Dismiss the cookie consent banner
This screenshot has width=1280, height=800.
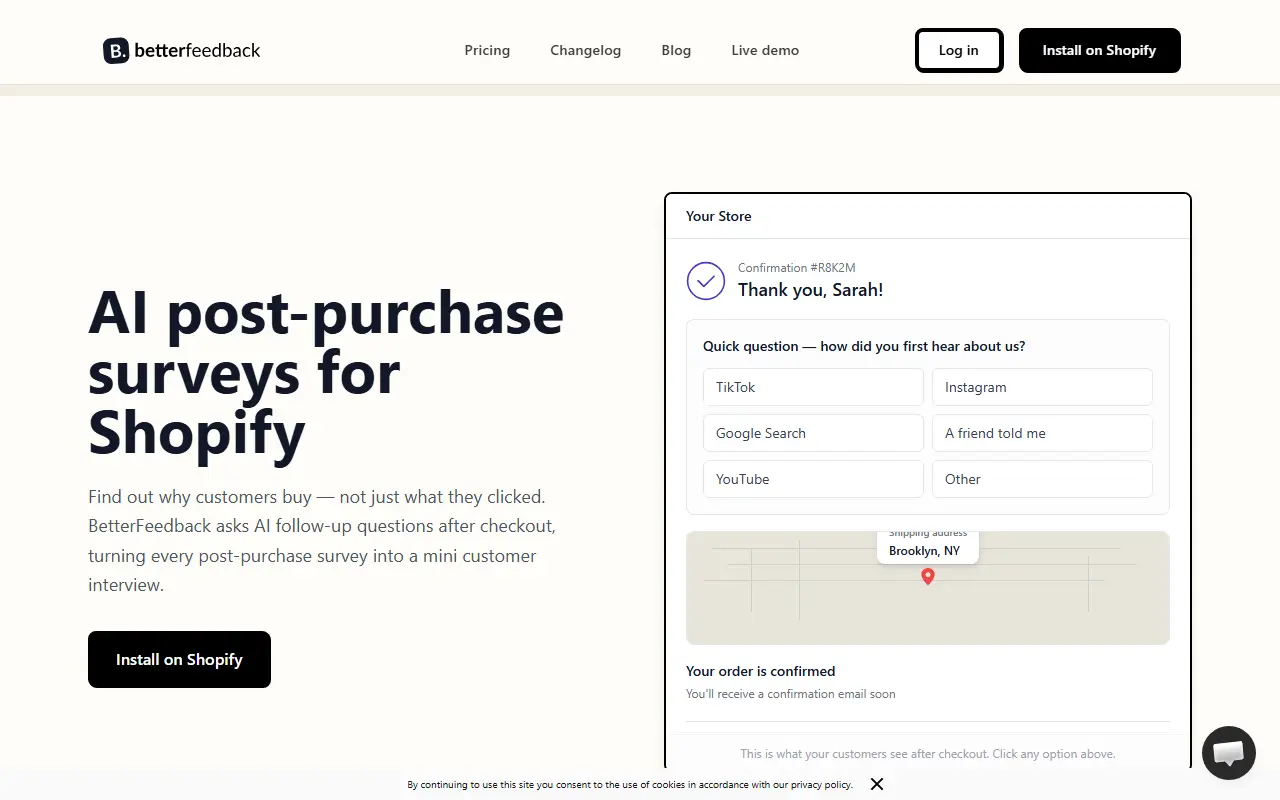coord(877,784)
